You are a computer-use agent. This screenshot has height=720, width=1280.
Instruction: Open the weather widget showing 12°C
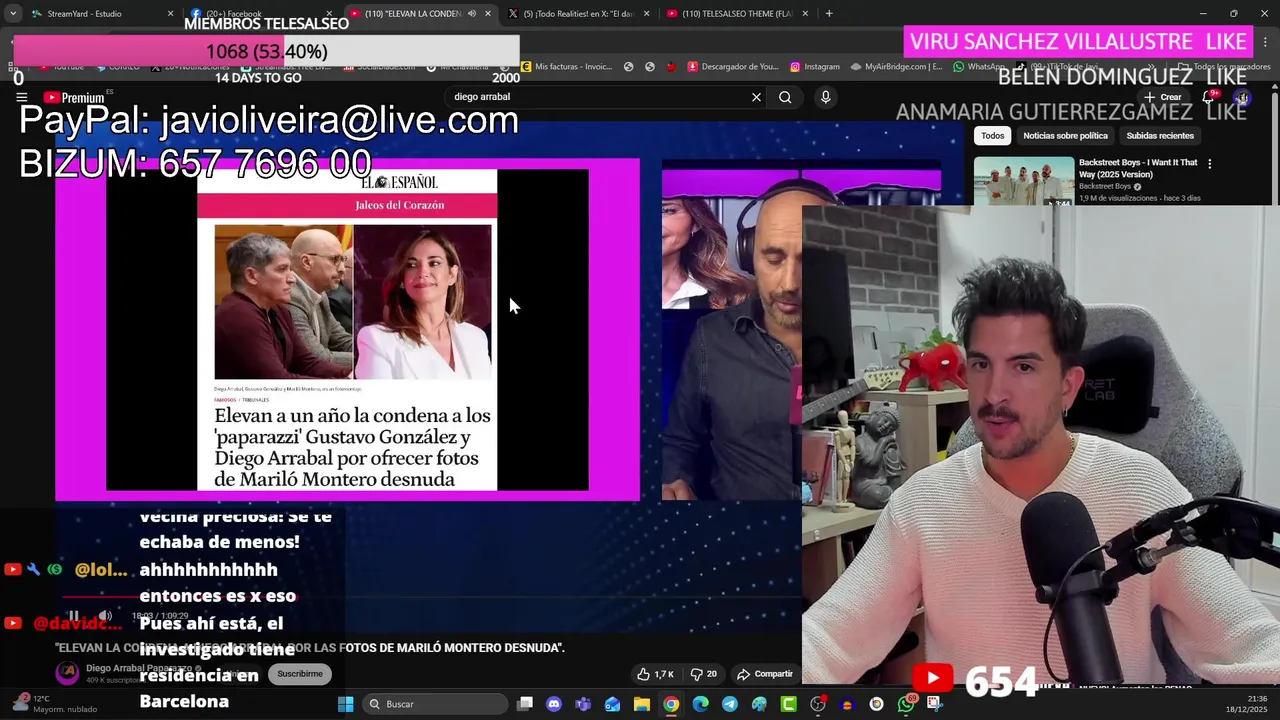pos(53,704)
